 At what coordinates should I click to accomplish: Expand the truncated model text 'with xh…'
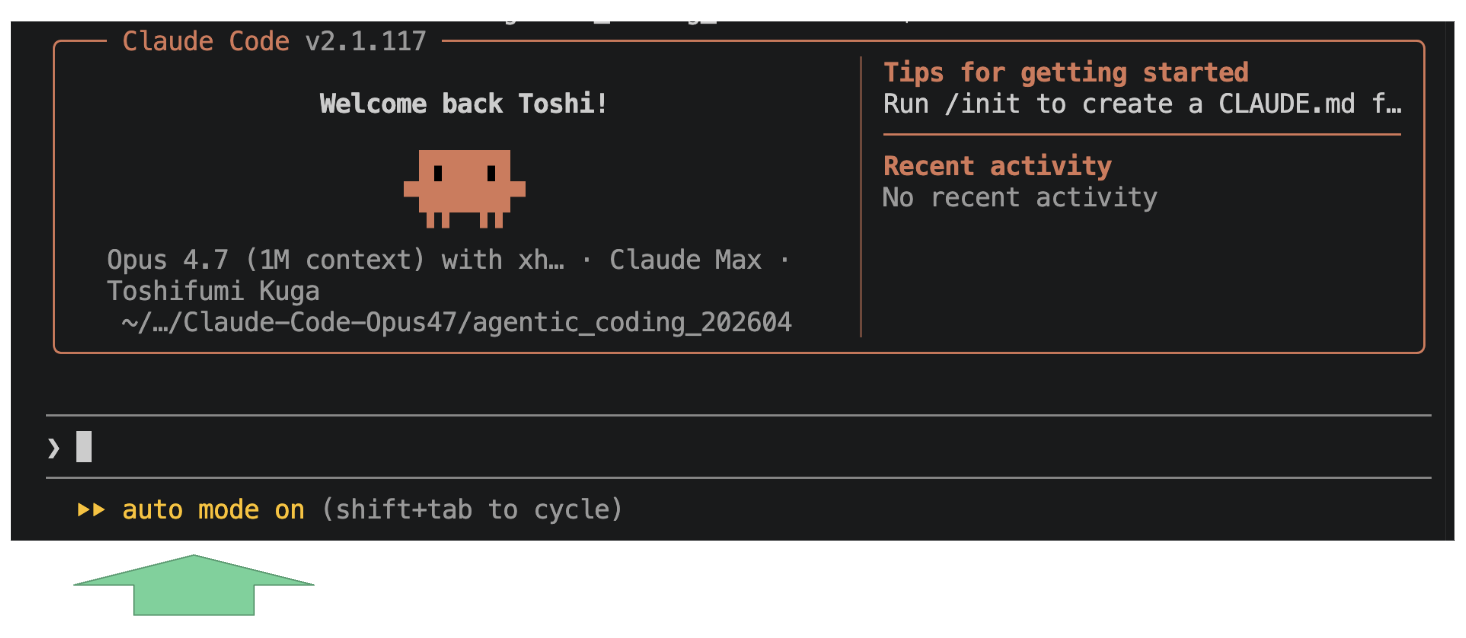click(x=504, y=260)
